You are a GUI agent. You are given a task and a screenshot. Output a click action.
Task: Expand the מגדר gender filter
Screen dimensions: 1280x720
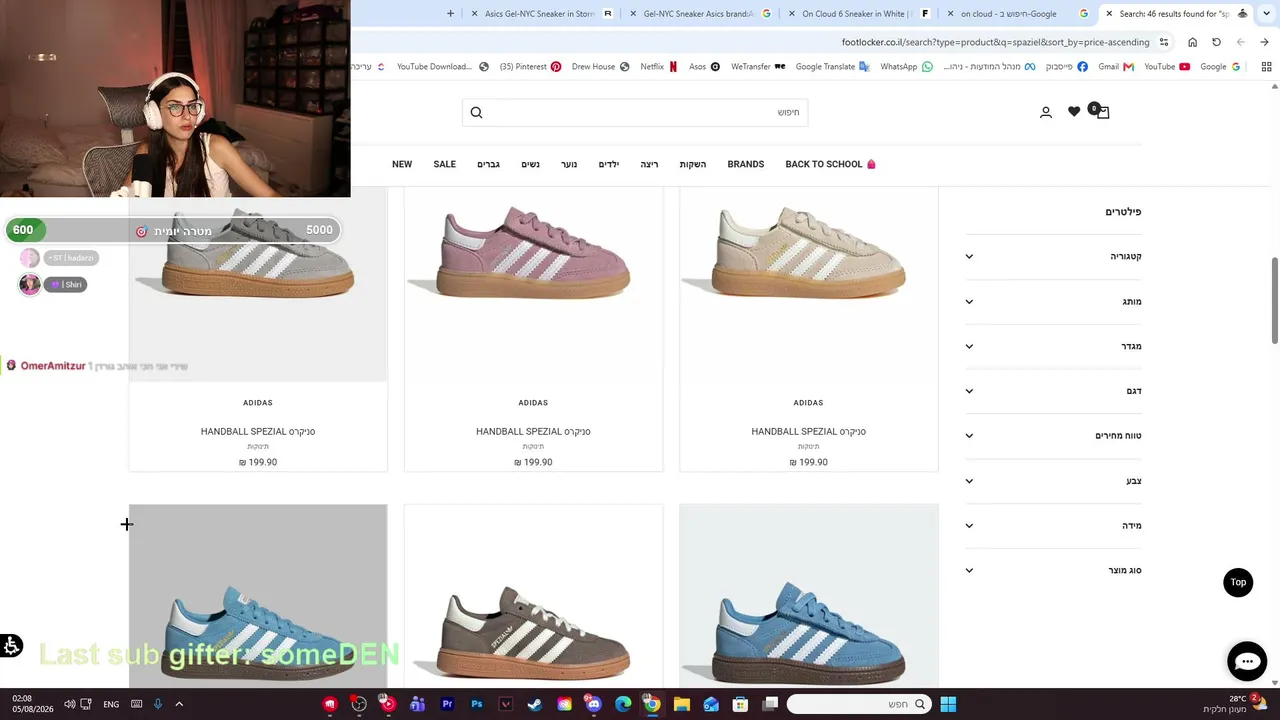tap(1053, 346)
